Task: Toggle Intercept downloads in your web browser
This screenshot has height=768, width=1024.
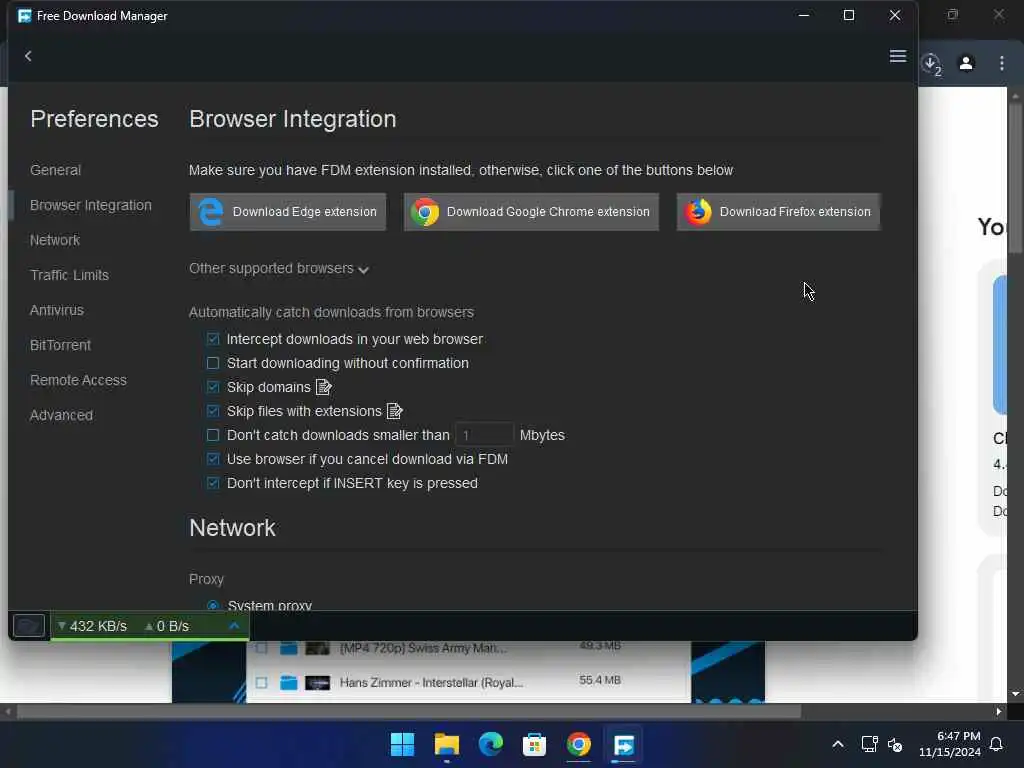Action: (x=213, y=339)
